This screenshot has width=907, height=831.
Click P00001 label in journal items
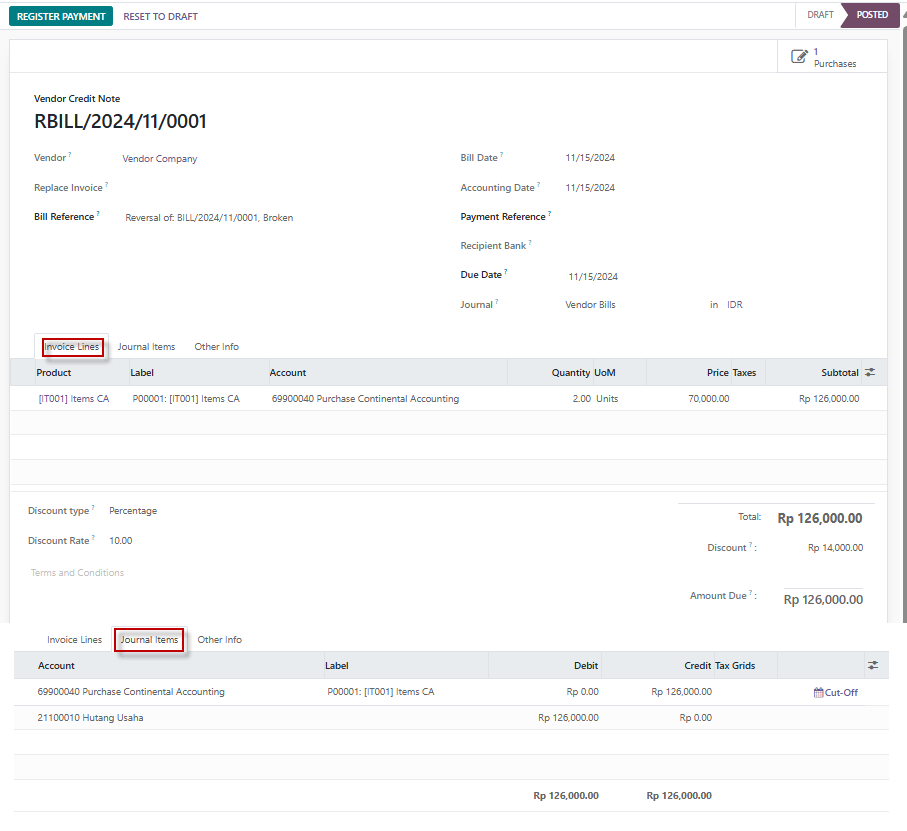[381, 692]
